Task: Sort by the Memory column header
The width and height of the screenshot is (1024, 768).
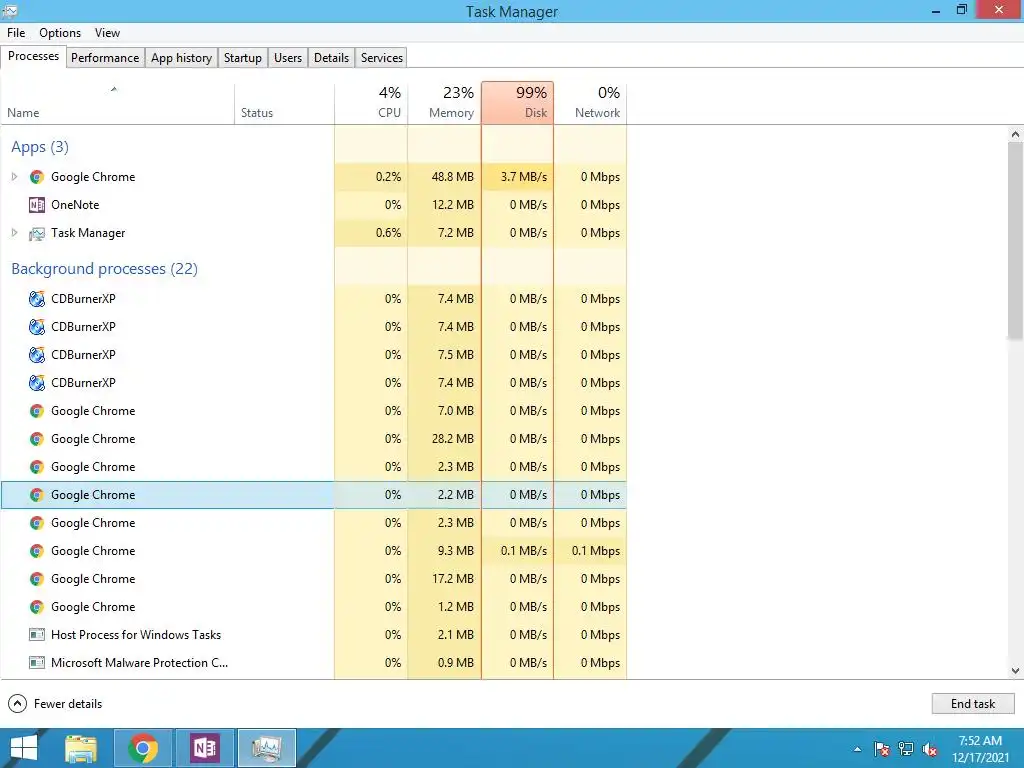Action: (x=444, y=103)
